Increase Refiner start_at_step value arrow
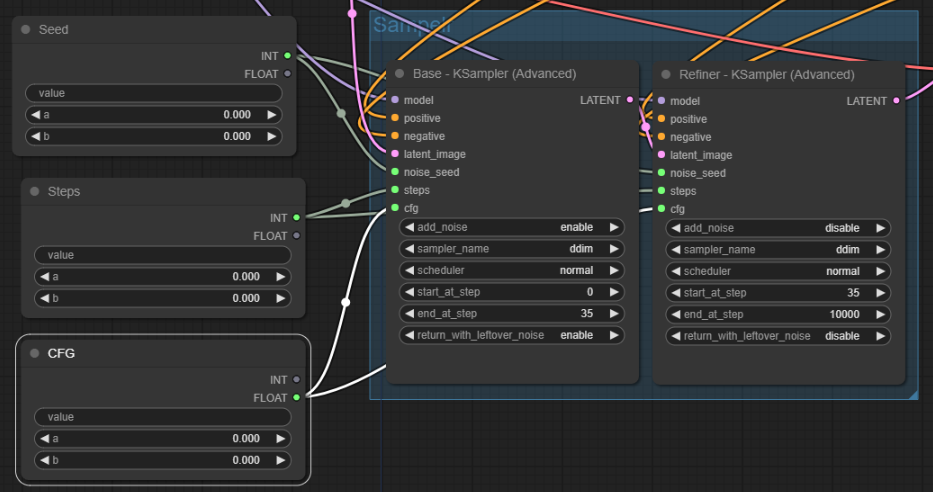The height and width of the screenshot is (492, 933). (881, 293)
